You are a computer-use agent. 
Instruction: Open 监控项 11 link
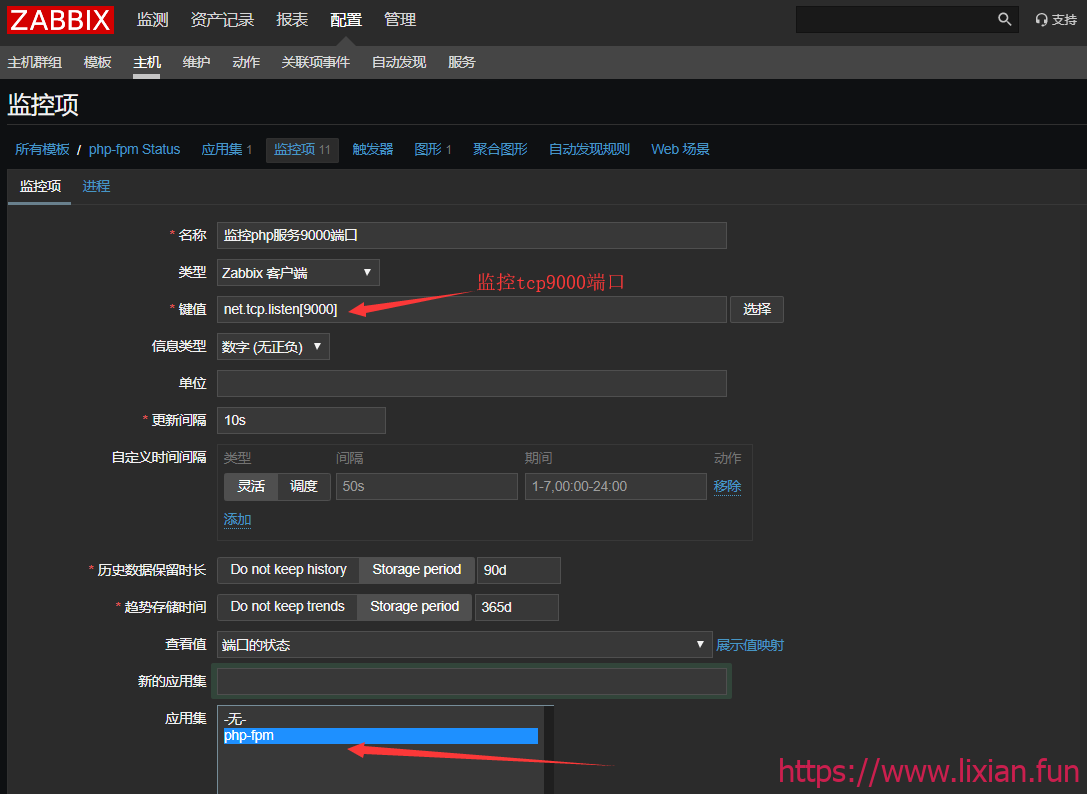pos(302,149)
